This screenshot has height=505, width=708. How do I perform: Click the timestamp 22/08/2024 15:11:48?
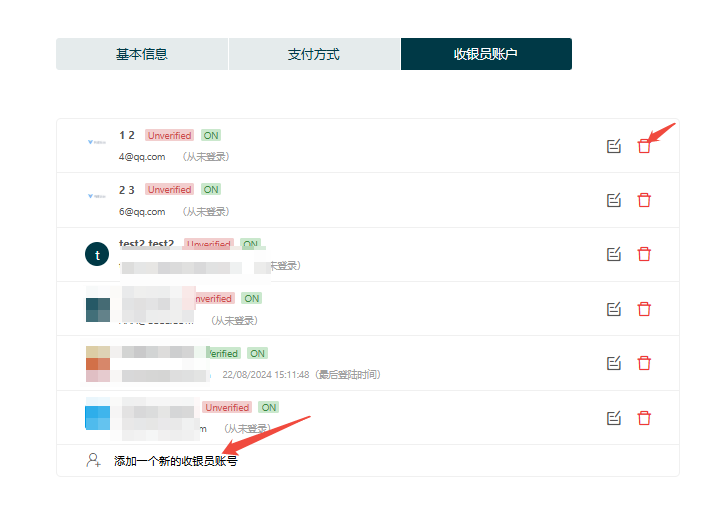coord(266,374)
